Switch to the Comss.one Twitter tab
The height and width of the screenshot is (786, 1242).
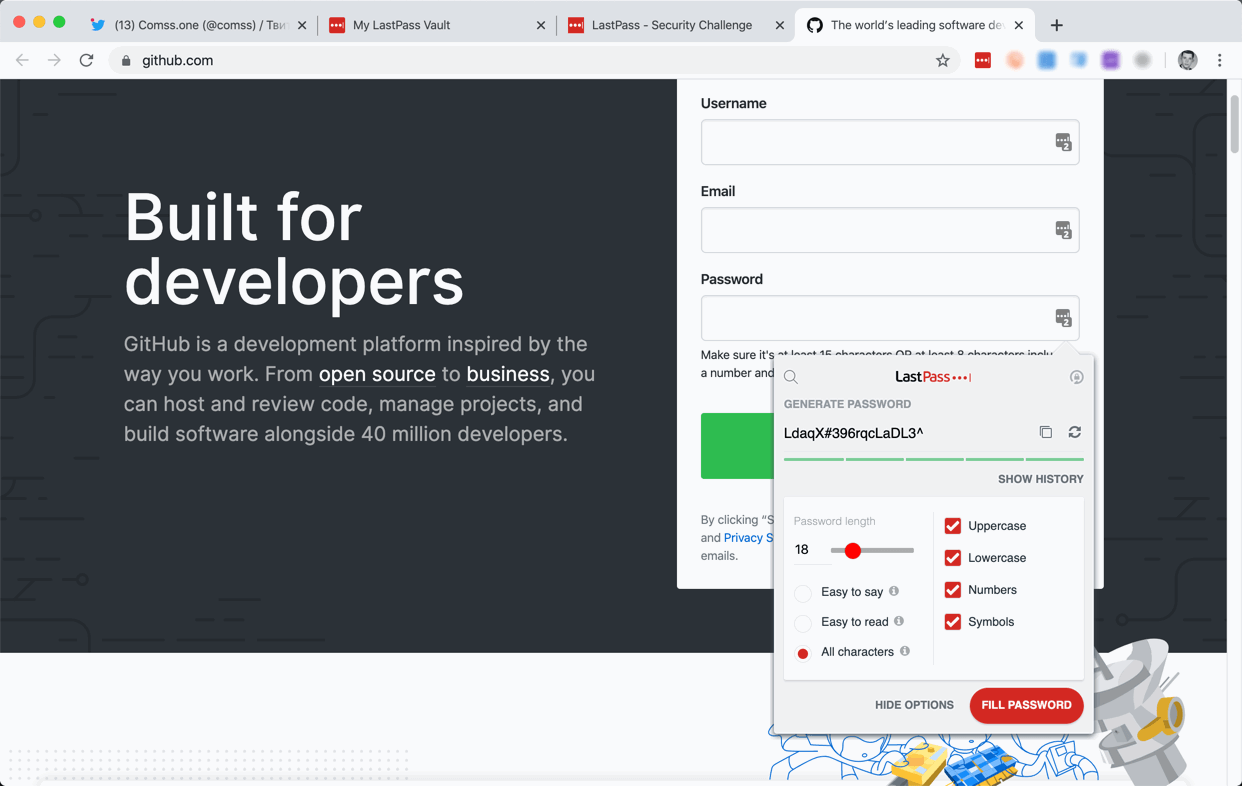(x=198, y=25)
